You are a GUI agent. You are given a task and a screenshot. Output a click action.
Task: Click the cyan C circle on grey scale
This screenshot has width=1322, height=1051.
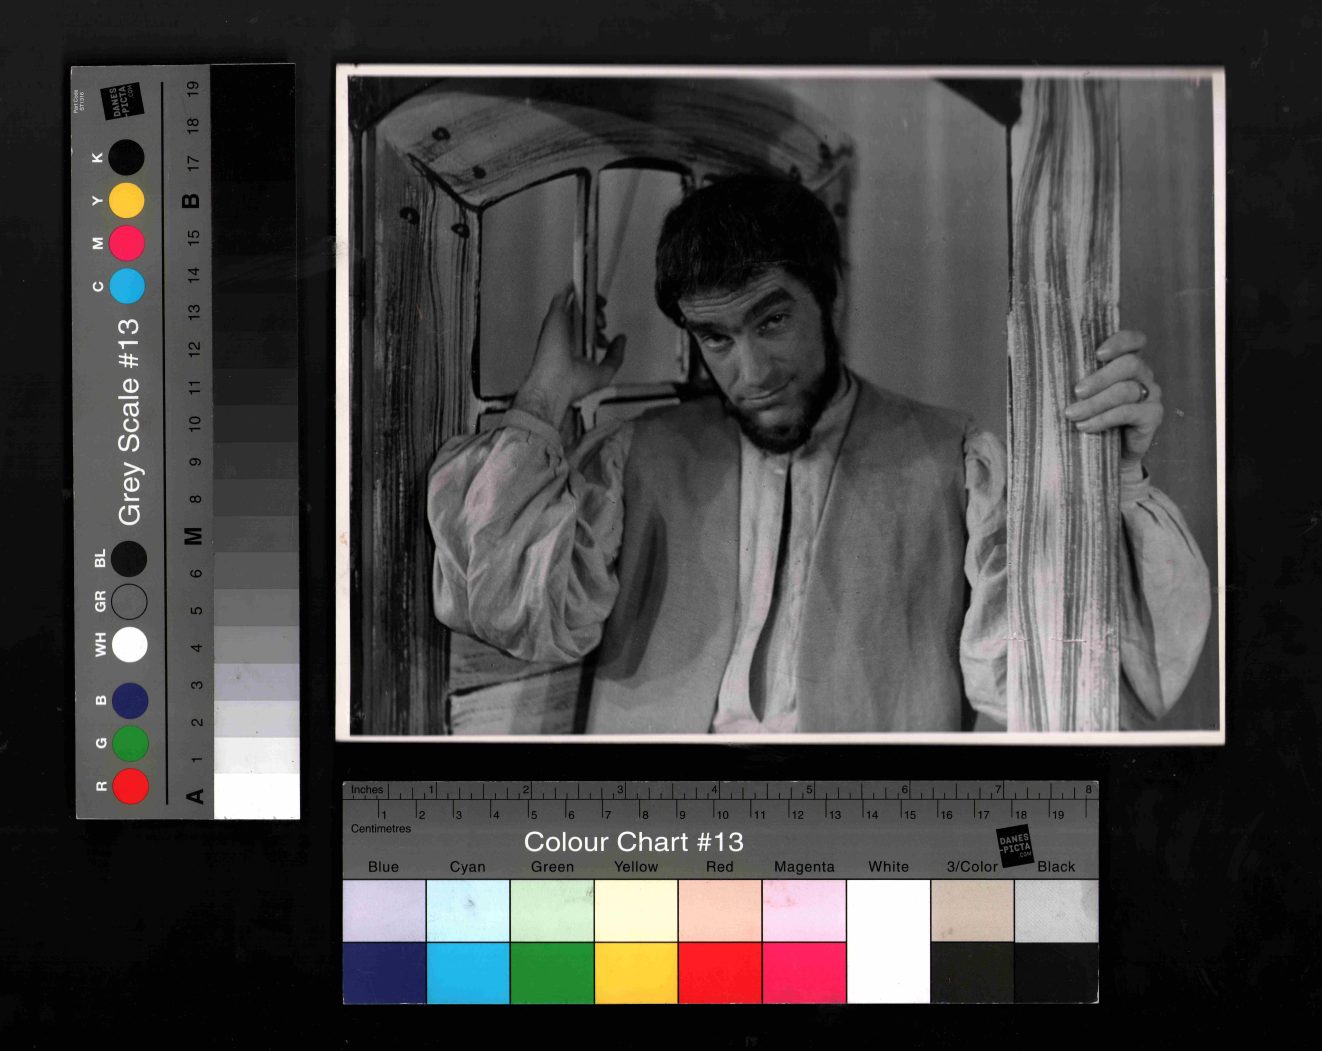[x=127, y=286]
